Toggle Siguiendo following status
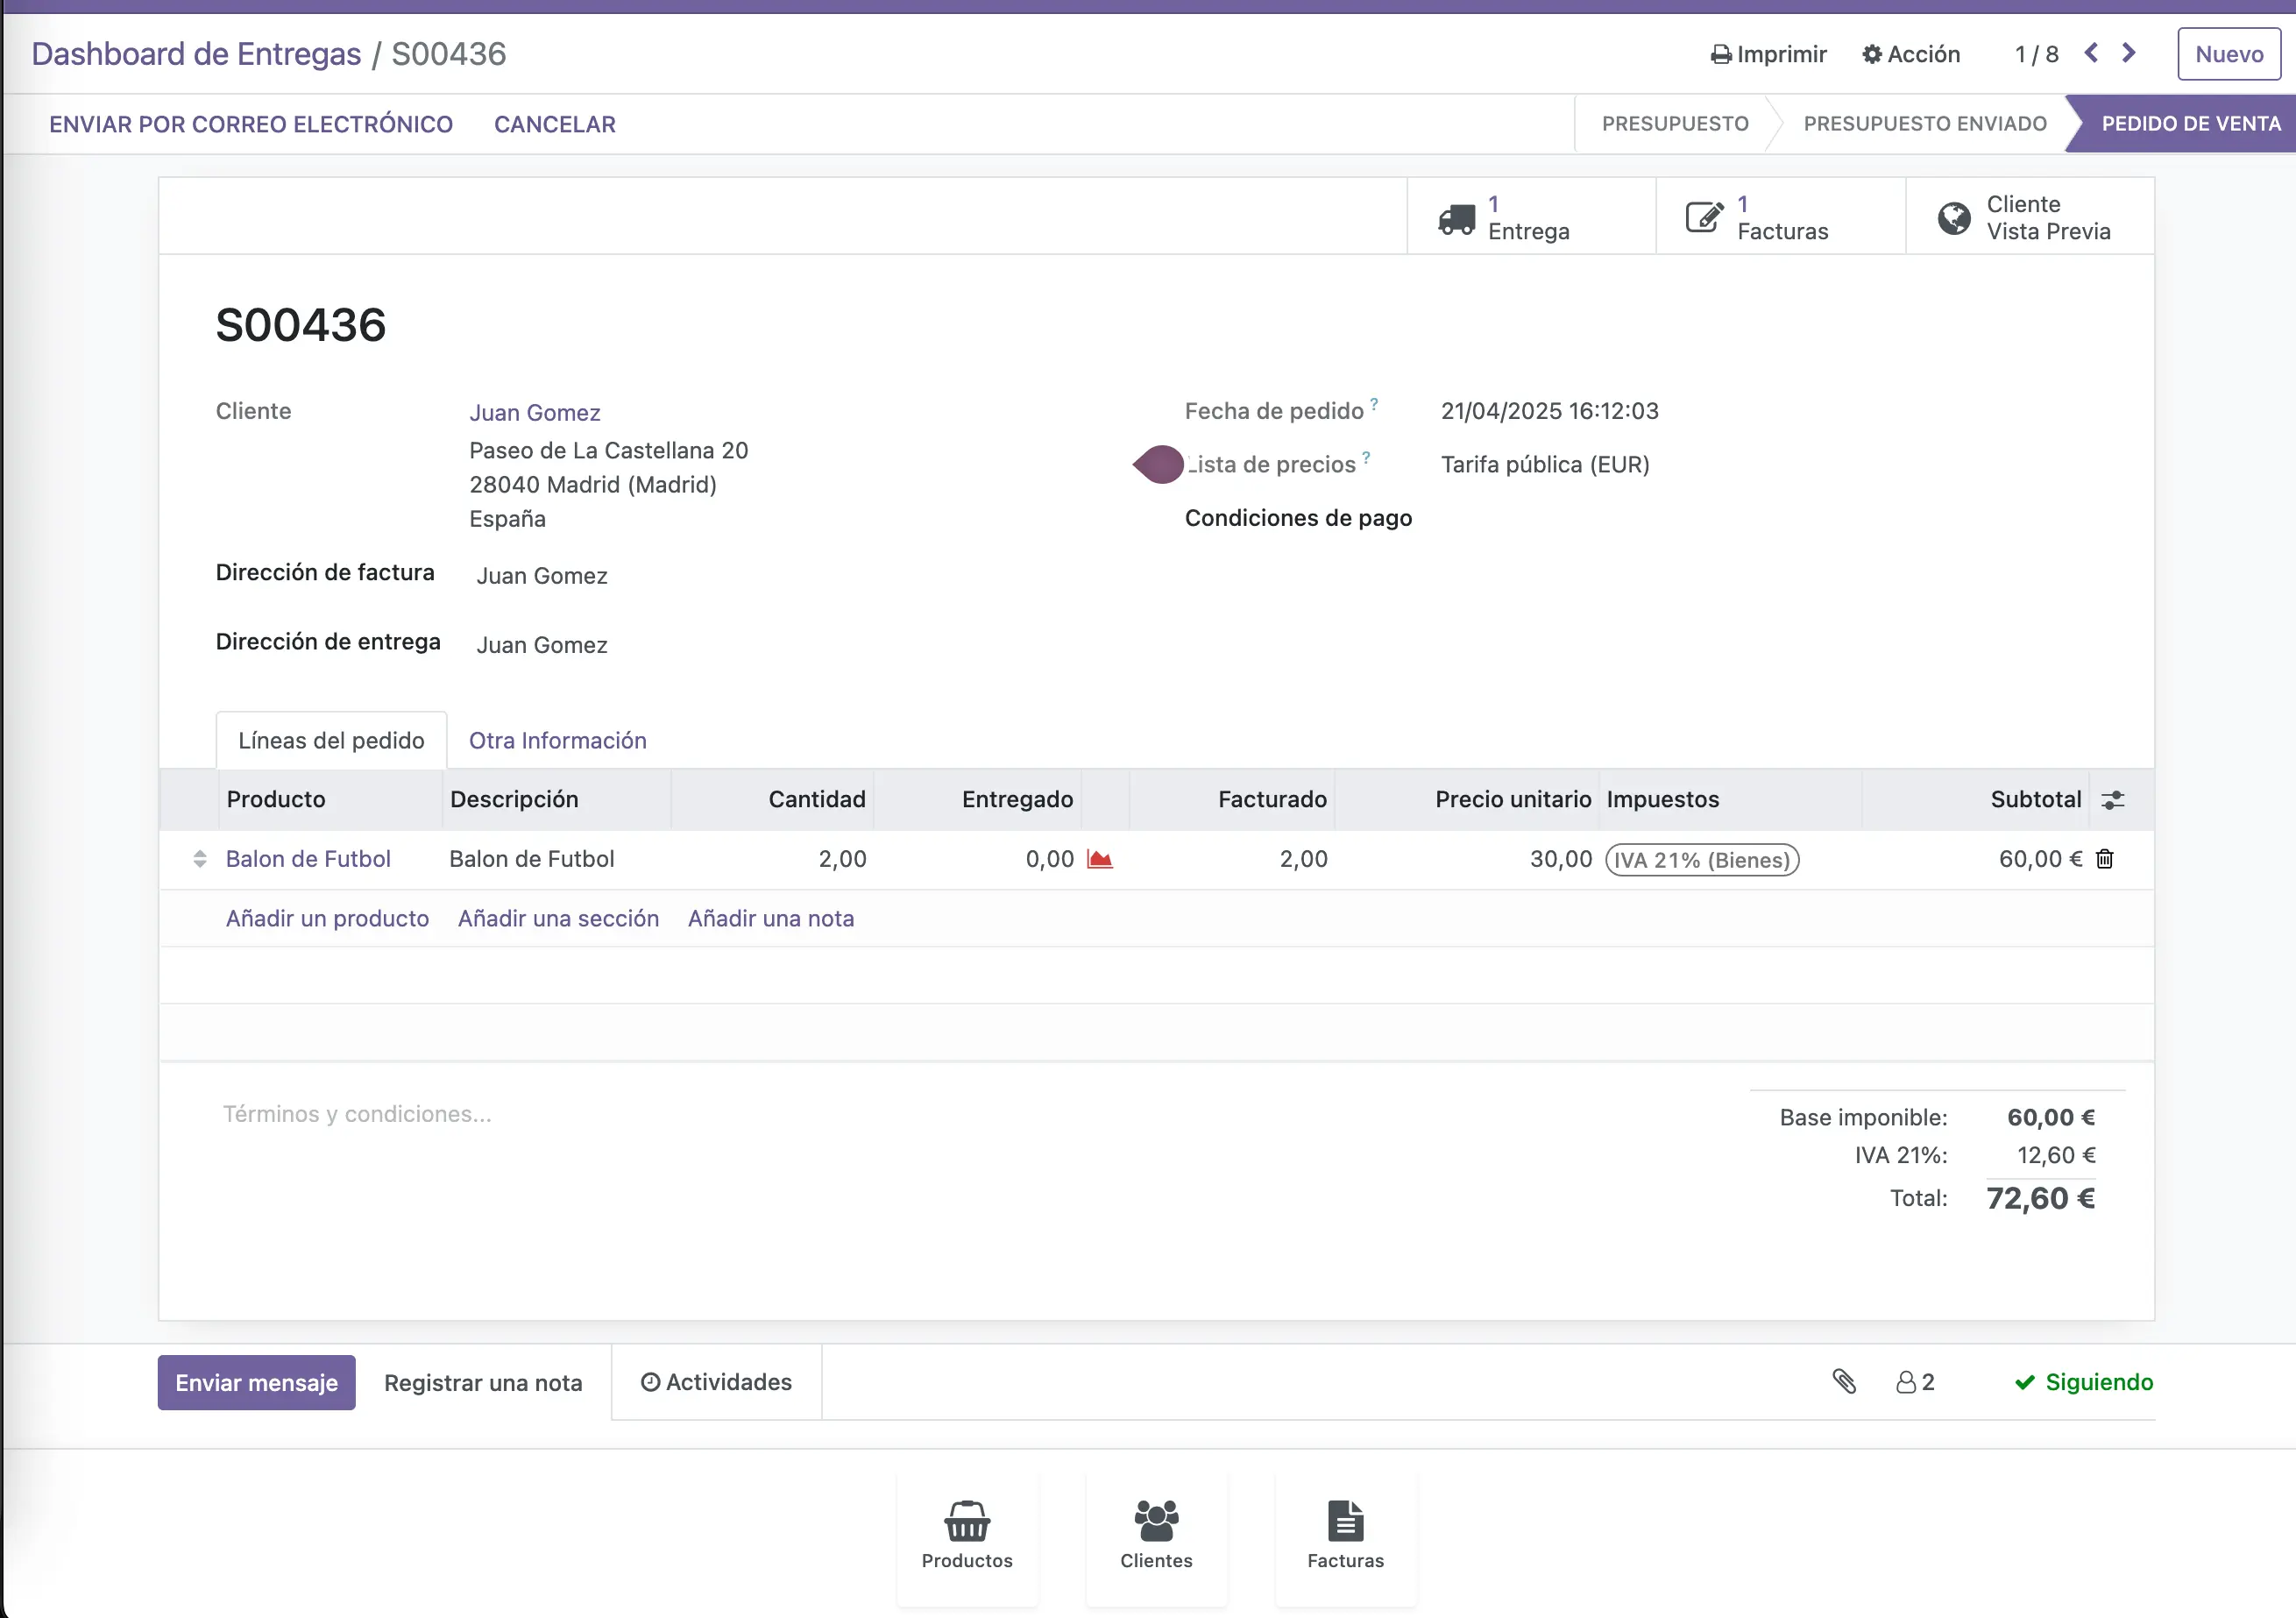Viewport: 2296px width, 1618px height. coord(2084,1382)
